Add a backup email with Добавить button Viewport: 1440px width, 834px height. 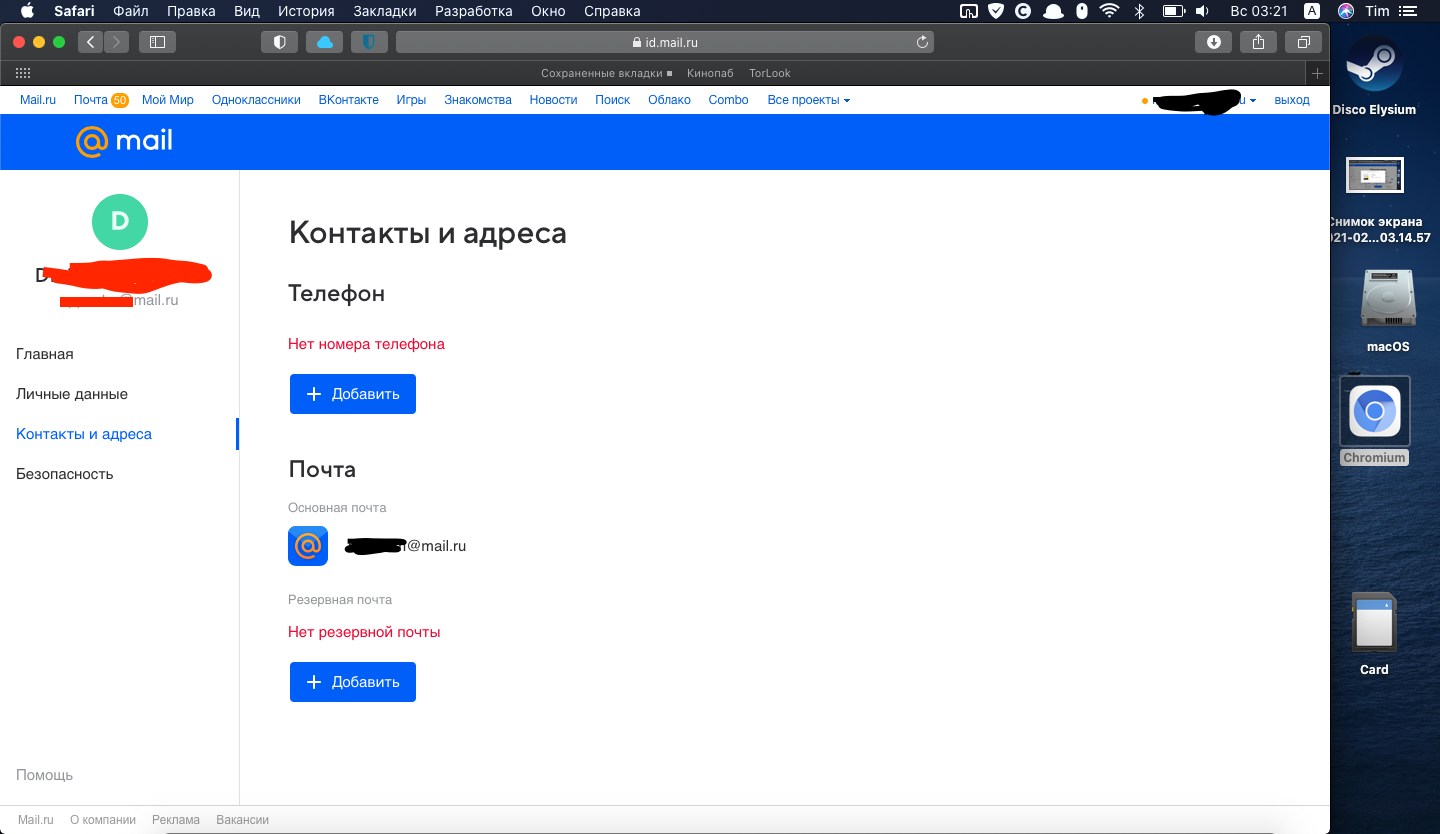353,682
